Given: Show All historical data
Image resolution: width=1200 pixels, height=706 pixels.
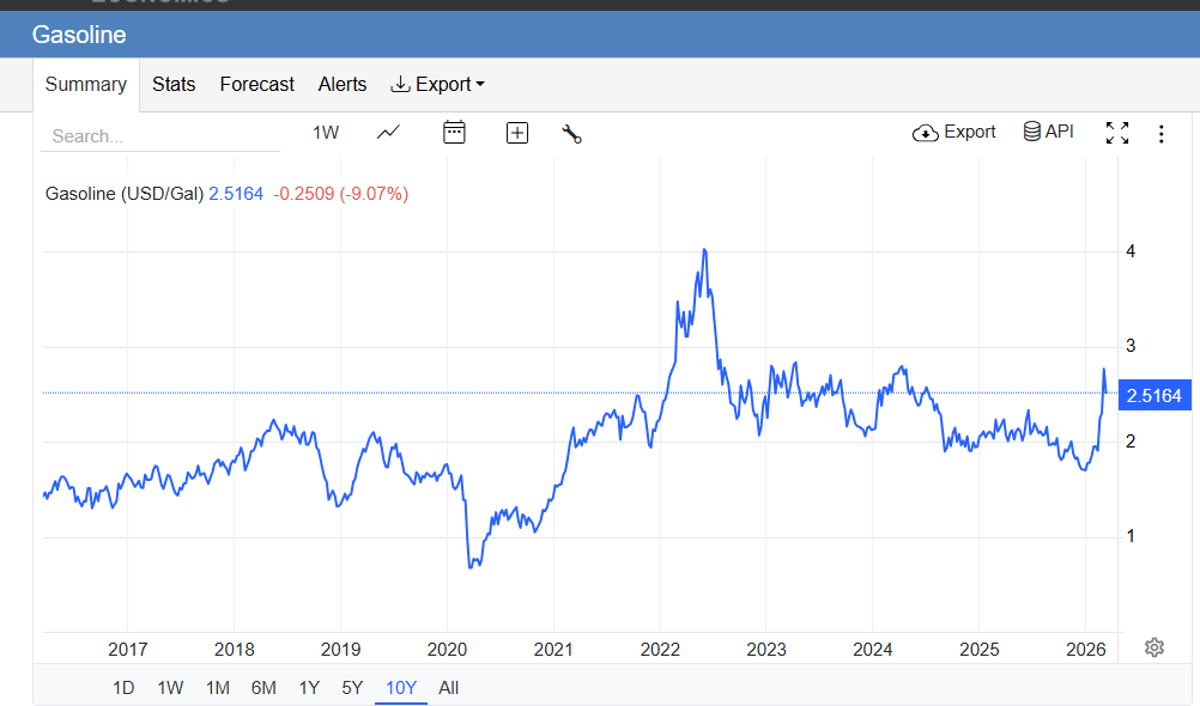Looking at the screenshot, I should 449,688.
